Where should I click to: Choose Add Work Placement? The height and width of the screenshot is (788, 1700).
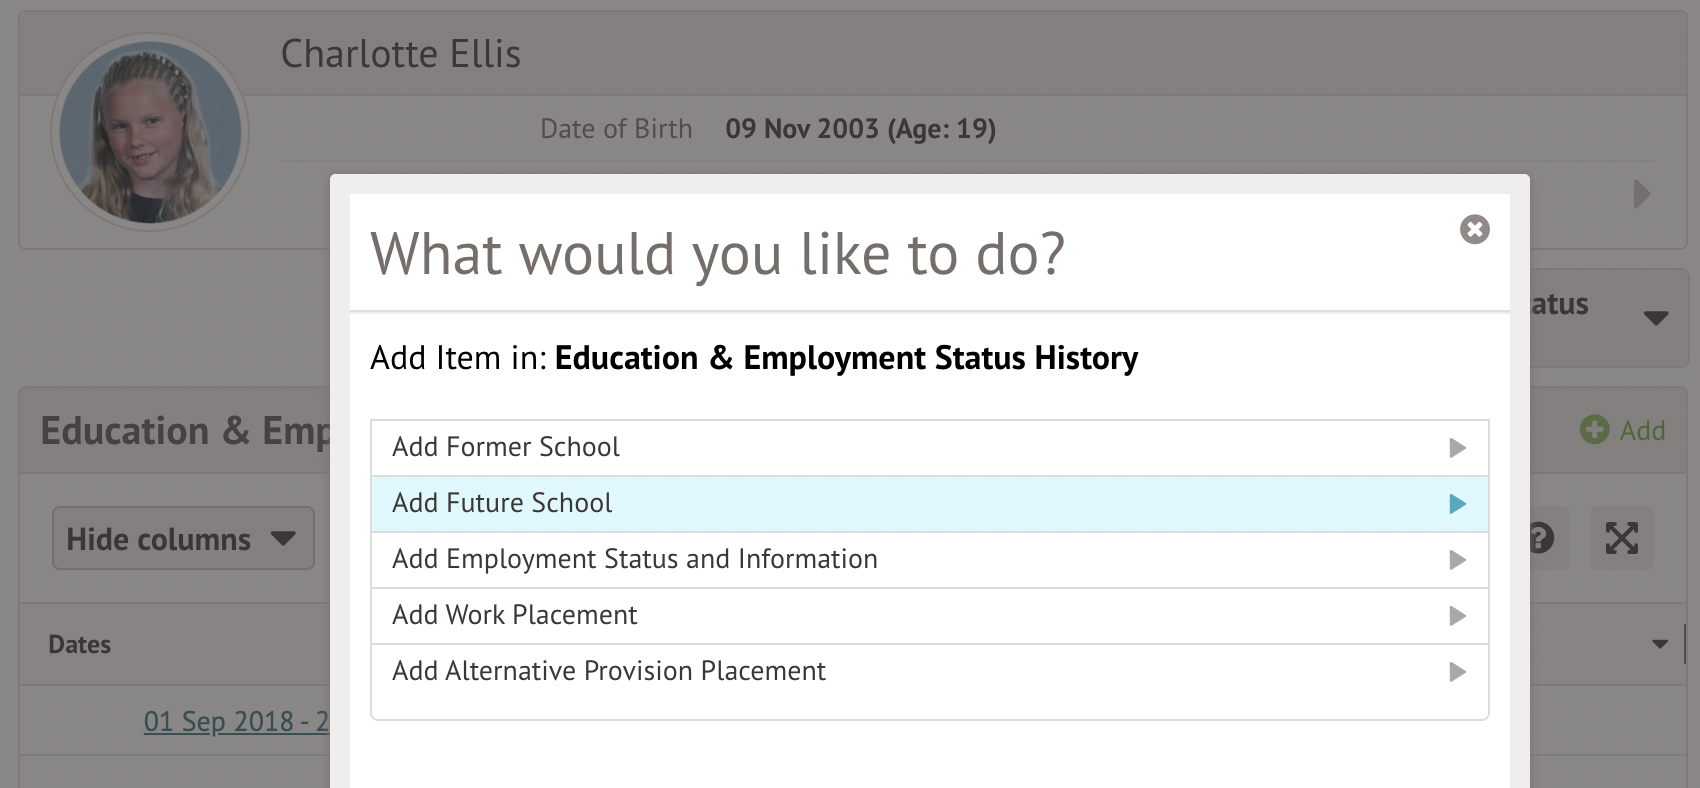click(x=515, y=615)
